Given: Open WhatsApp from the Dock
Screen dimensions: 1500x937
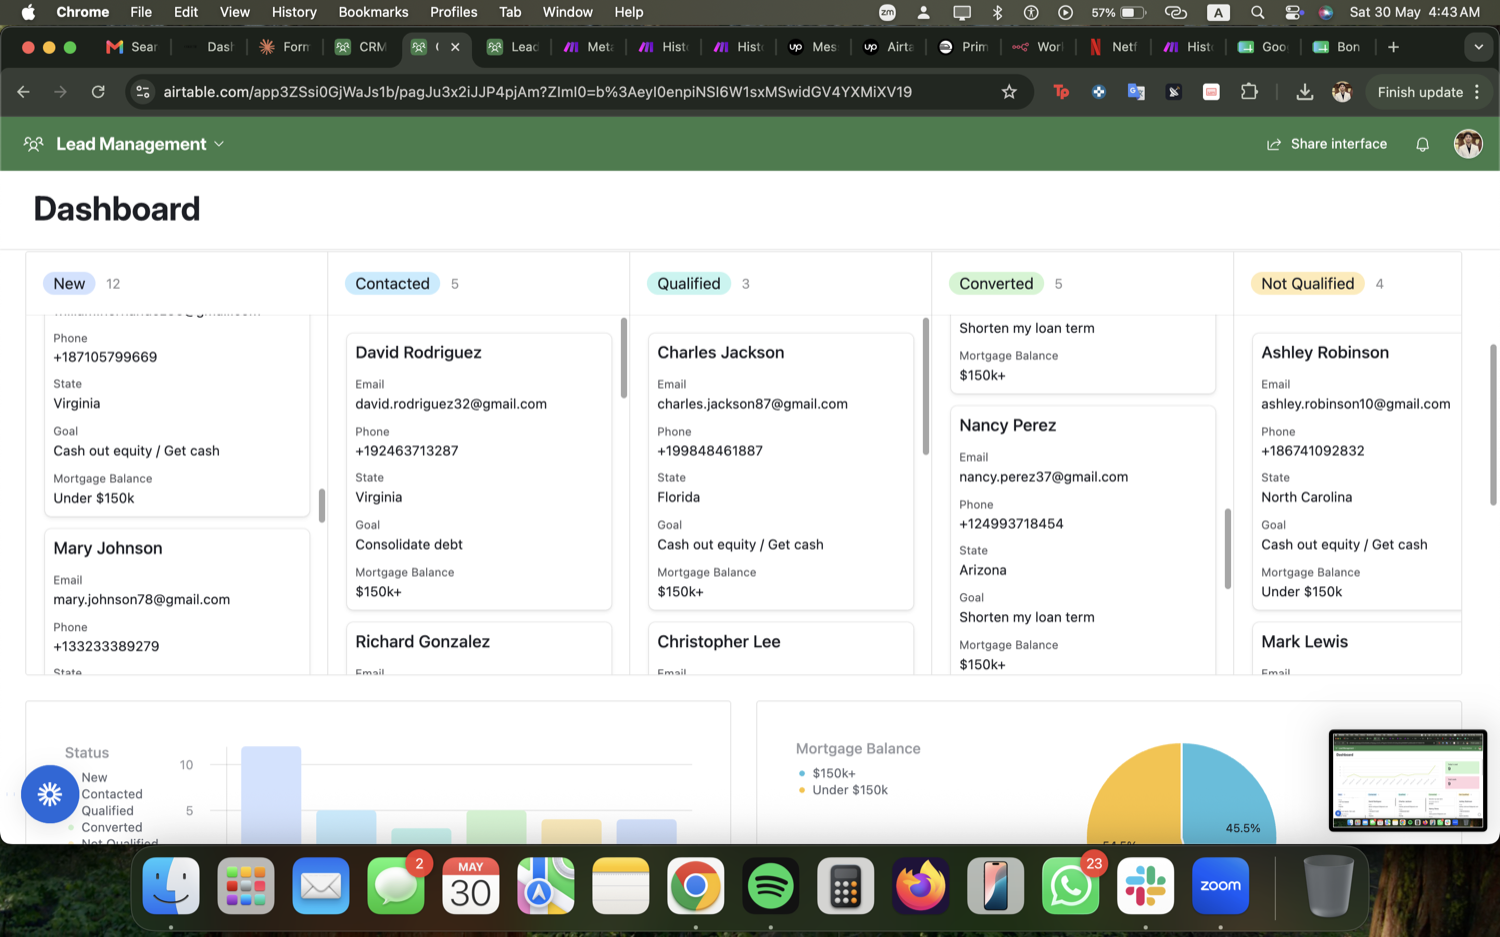Looking at the screenshot, I should tap(1070, 886).
